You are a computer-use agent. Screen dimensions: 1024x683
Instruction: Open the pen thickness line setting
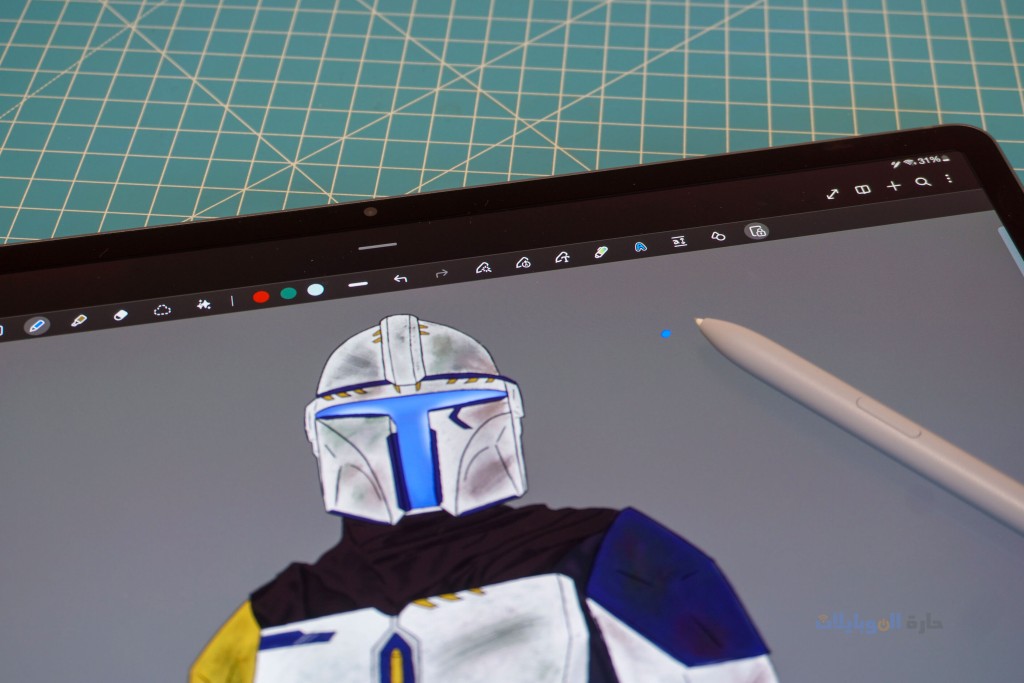(x=358, y=285)
